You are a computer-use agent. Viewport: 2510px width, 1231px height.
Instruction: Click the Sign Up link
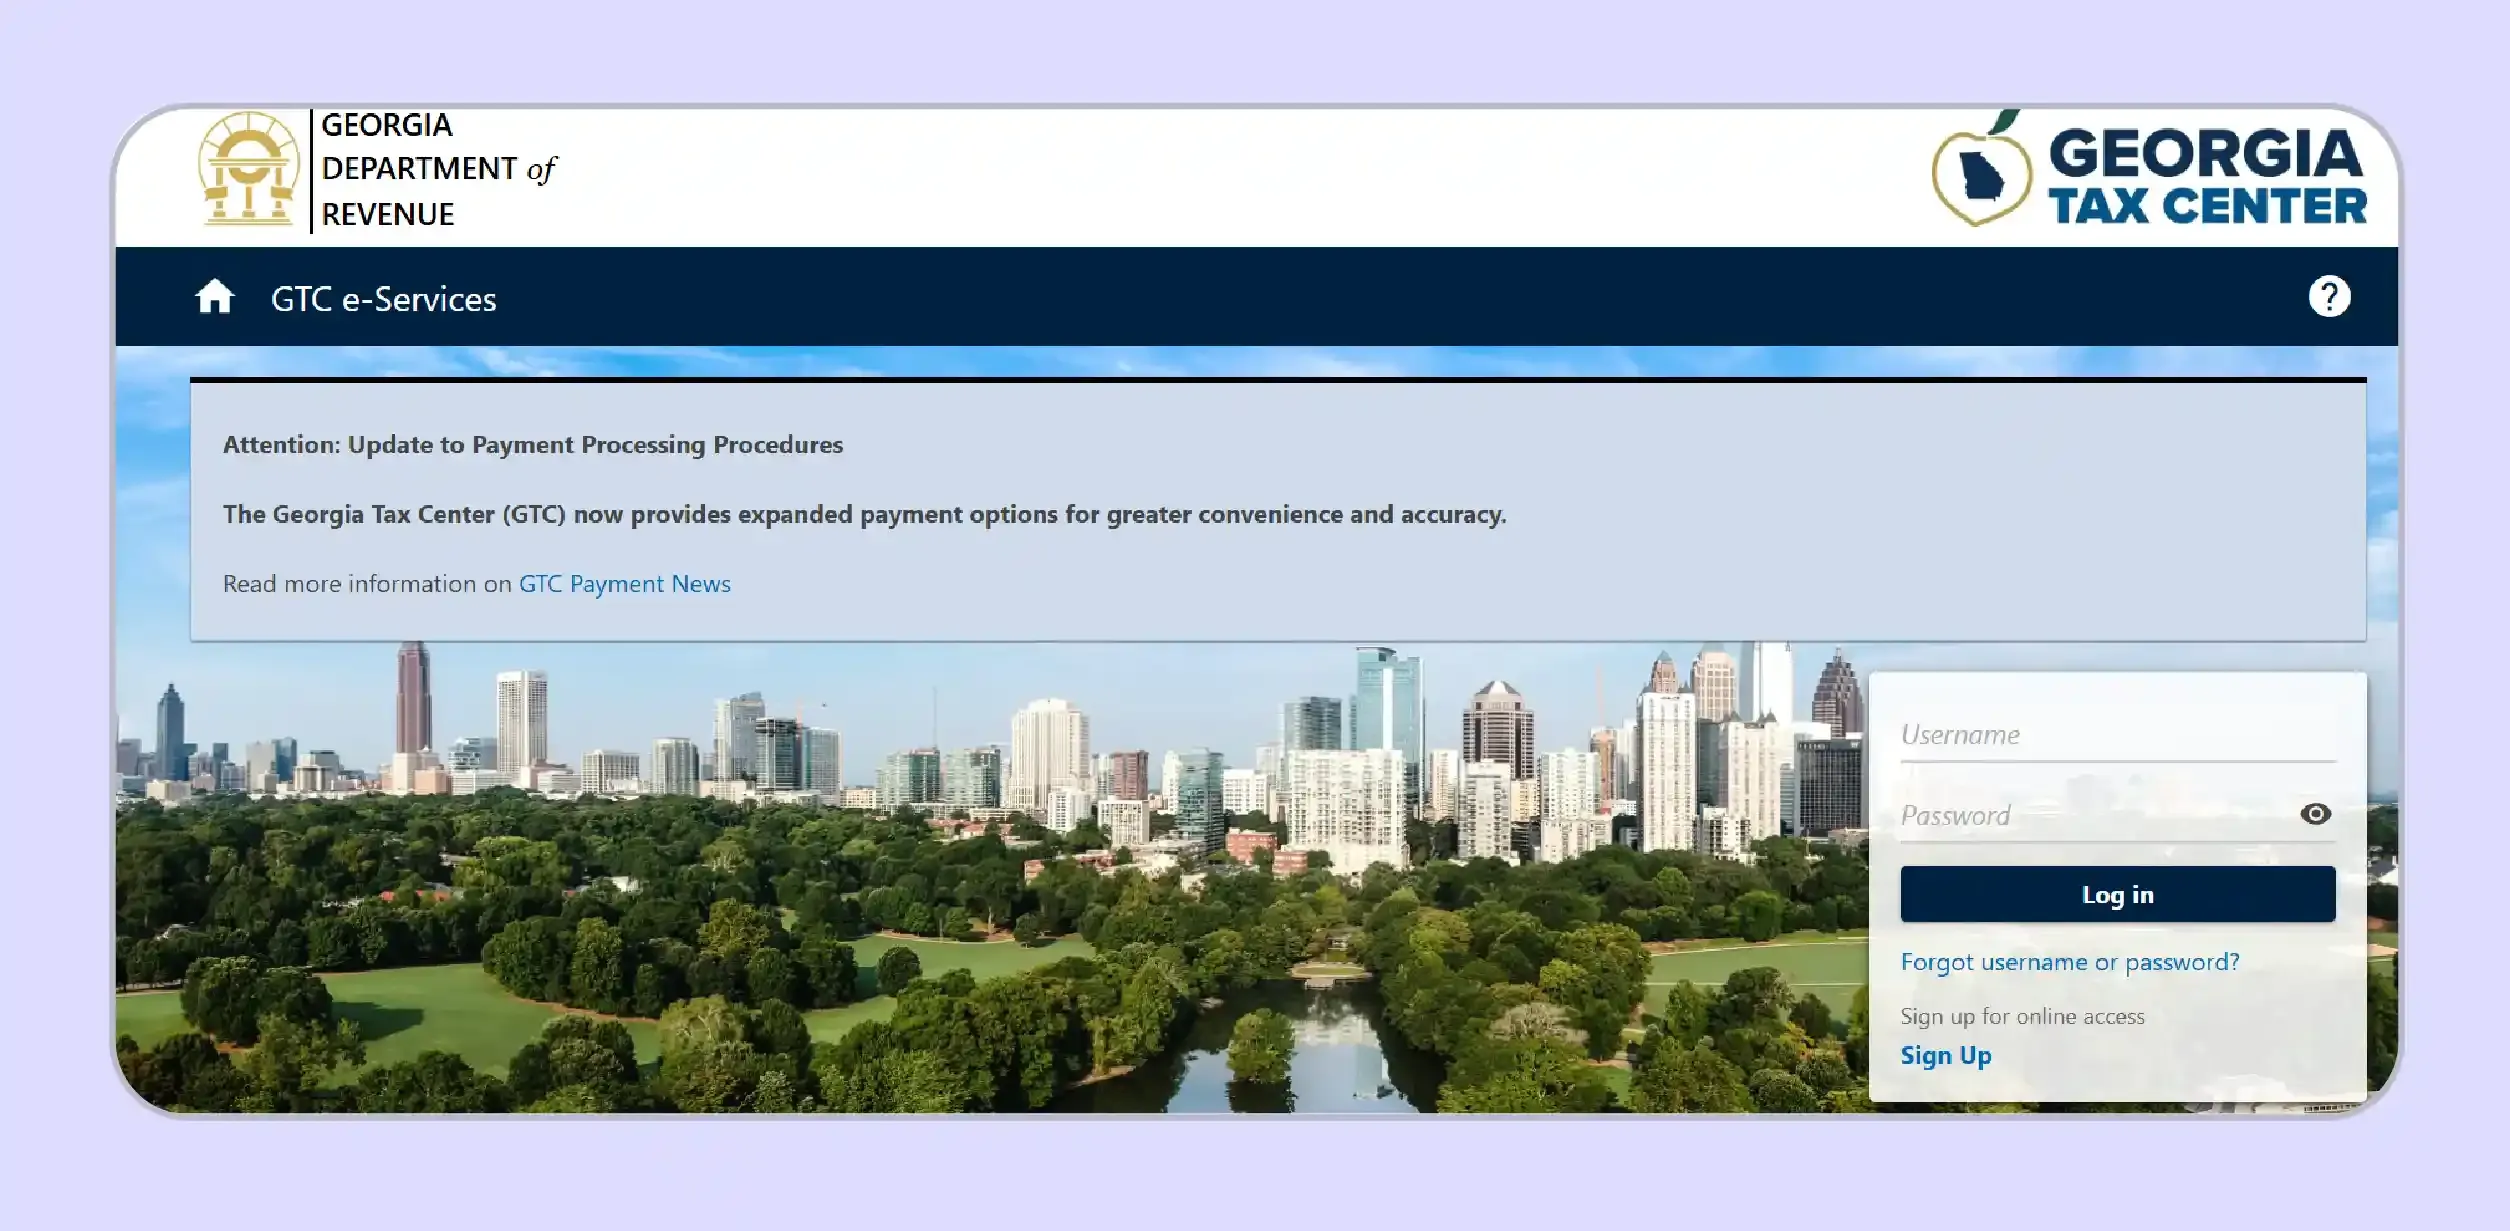1946,1056
